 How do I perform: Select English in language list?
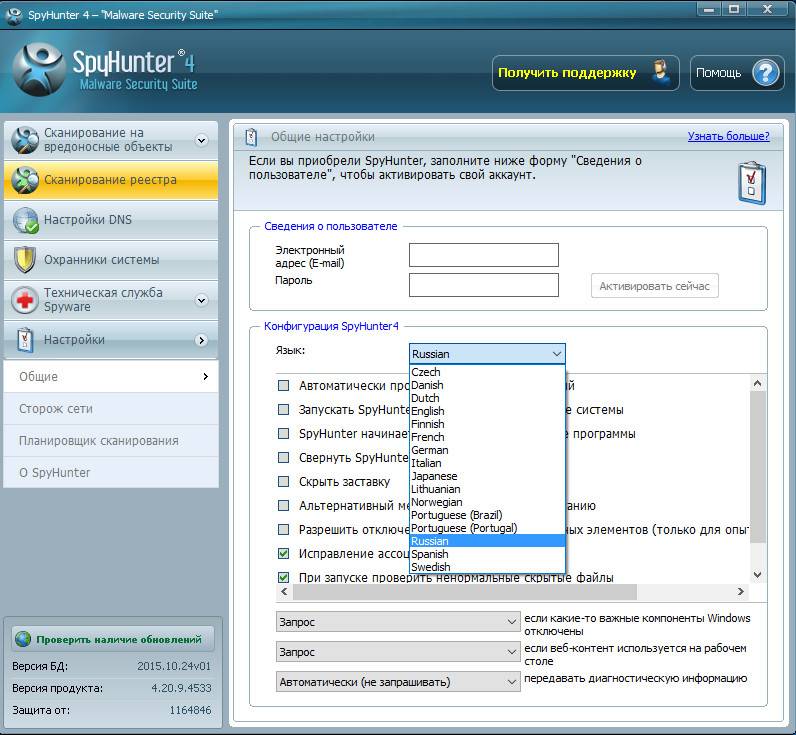click(487, 411)
